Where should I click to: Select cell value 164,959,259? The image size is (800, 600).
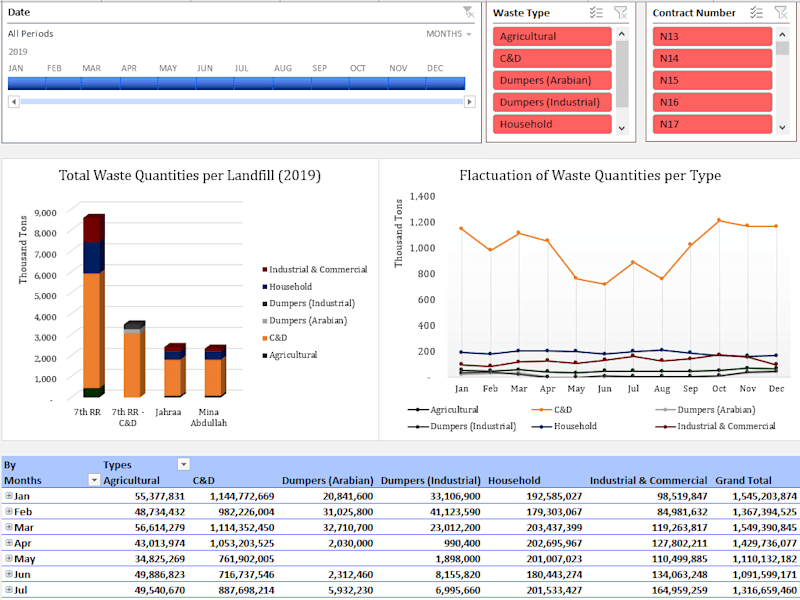coord(680,590)
